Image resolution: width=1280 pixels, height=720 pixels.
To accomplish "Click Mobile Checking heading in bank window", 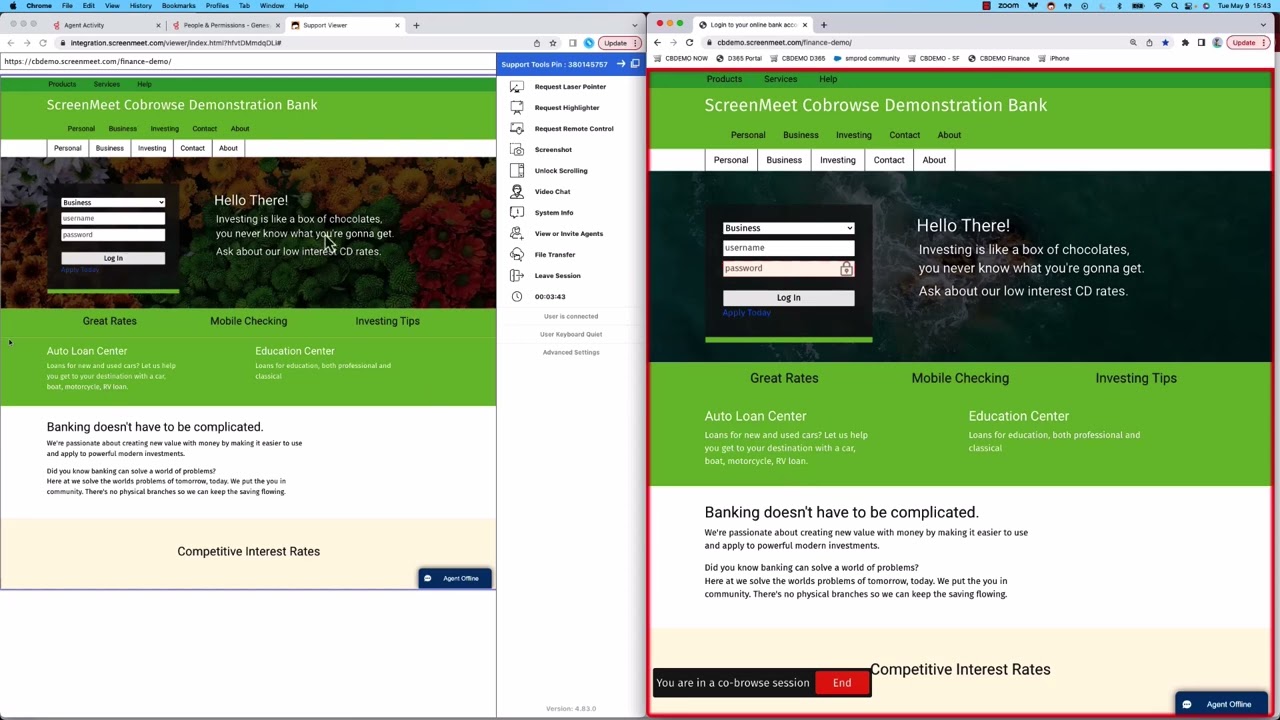I will [x=960, y=378].
